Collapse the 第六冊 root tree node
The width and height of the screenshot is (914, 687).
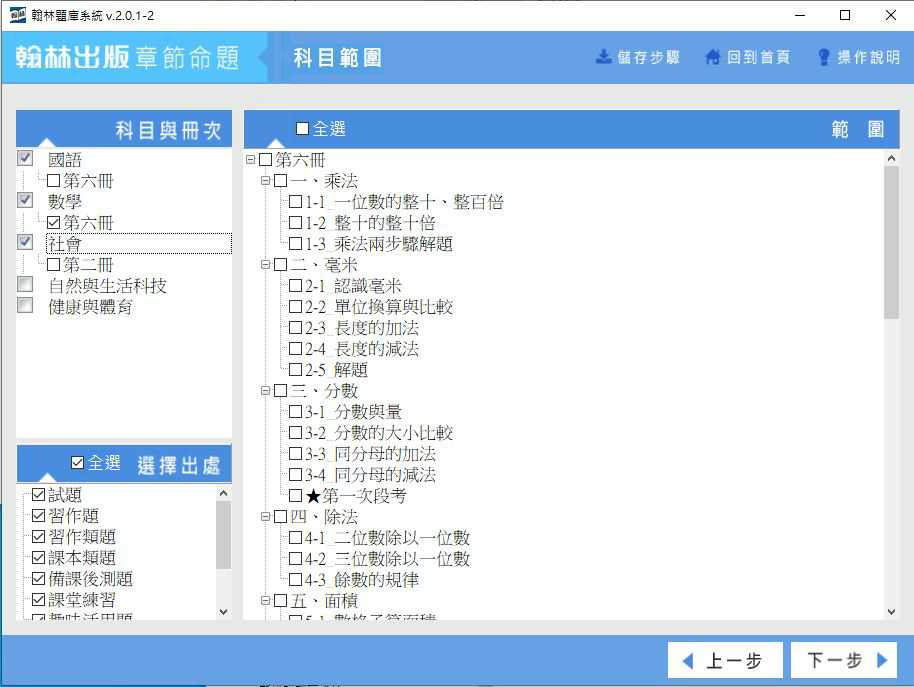click(251, 159)
